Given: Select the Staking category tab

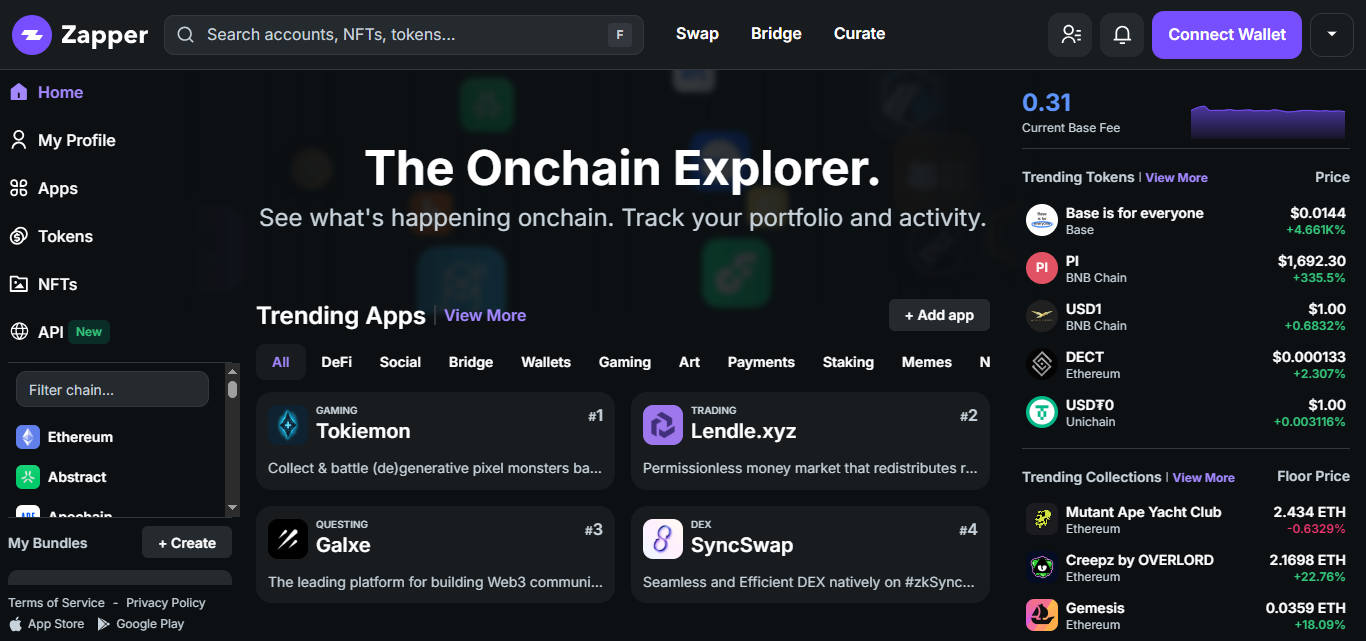Looking at the screenshot, I should 848,362.
